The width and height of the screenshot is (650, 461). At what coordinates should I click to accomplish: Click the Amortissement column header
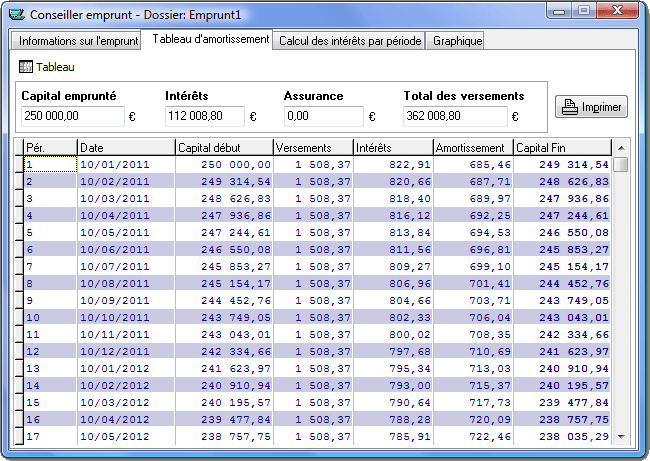472,148
